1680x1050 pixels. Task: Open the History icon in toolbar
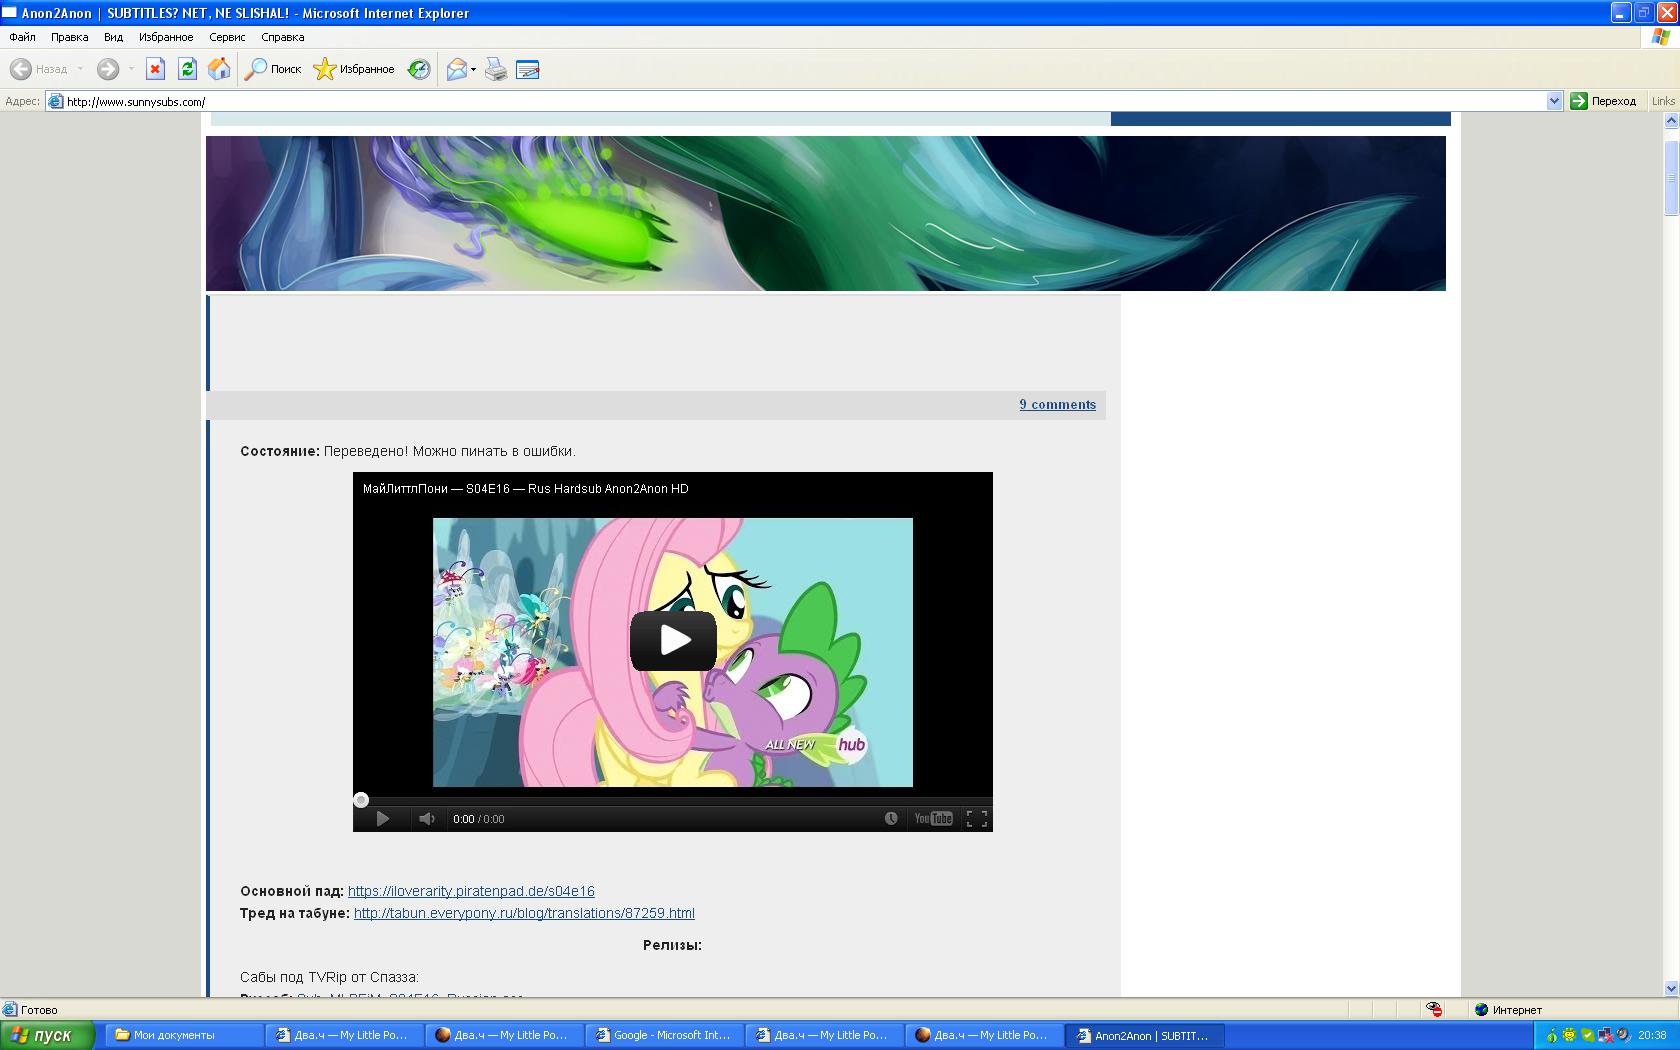(x=419, y=69)
